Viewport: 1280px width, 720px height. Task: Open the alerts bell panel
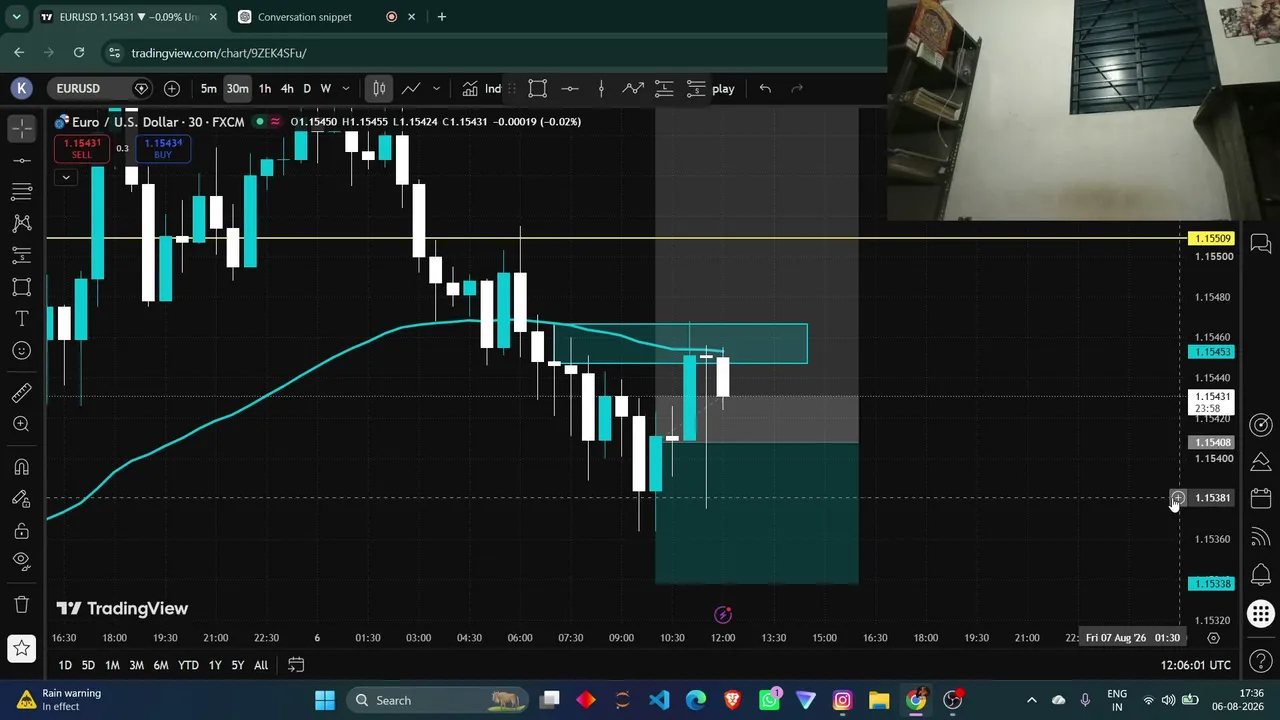pos(1261,575)
